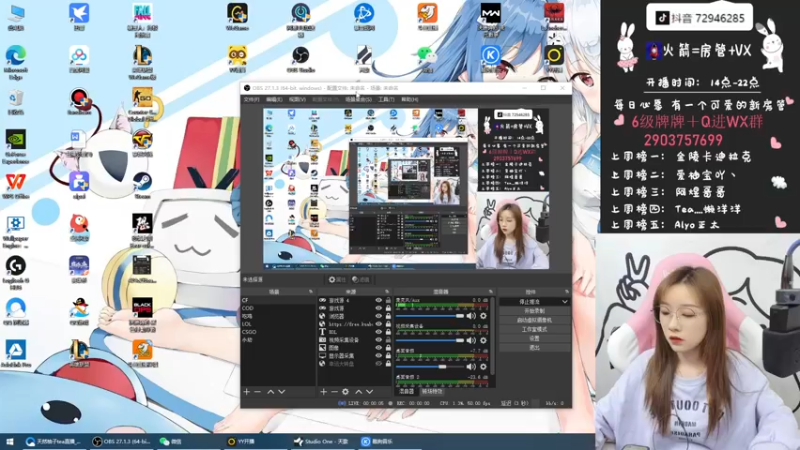This screenshot has height=450, width=800.
Task: Hide the 视频采集设备 source
Action: (379, 340)
